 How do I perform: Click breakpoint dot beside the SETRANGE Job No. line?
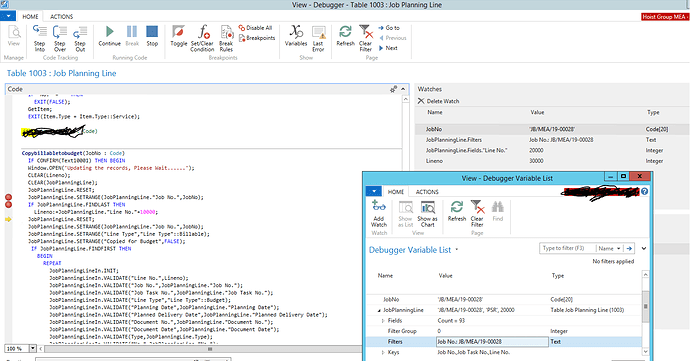8,197
